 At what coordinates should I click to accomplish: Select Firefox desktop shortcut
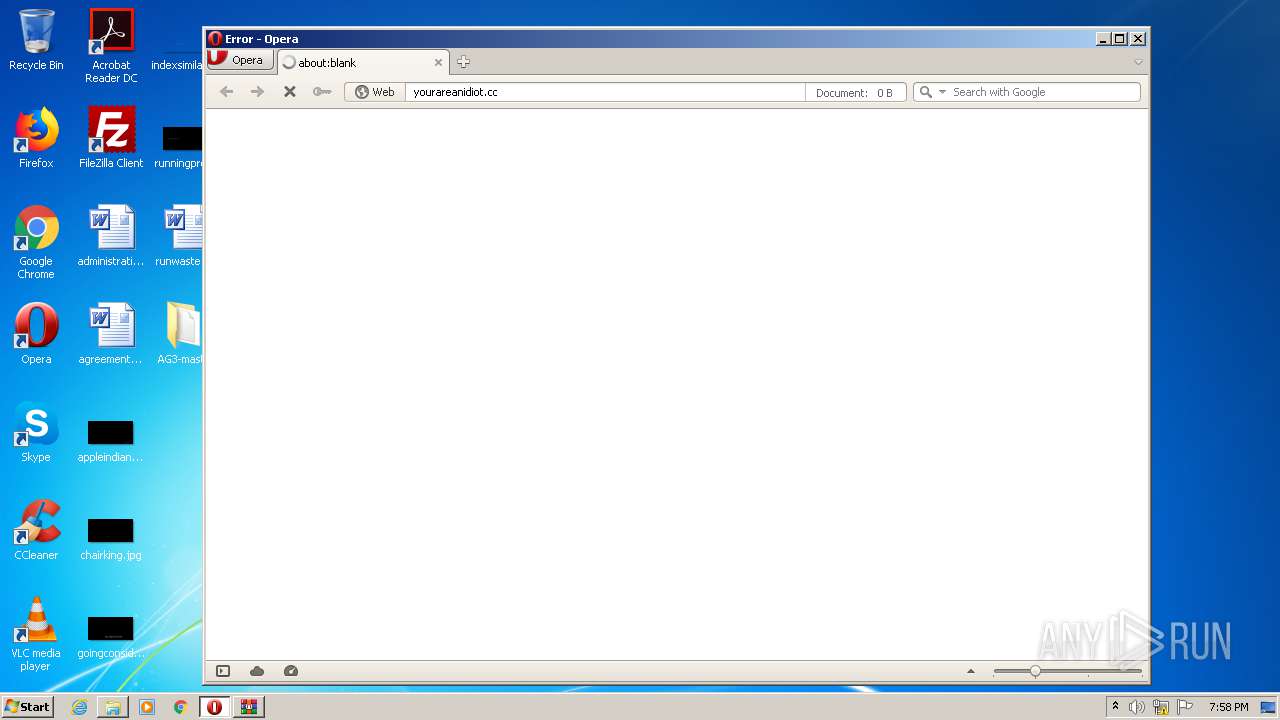pyautogui.click(x=36, y=138)
